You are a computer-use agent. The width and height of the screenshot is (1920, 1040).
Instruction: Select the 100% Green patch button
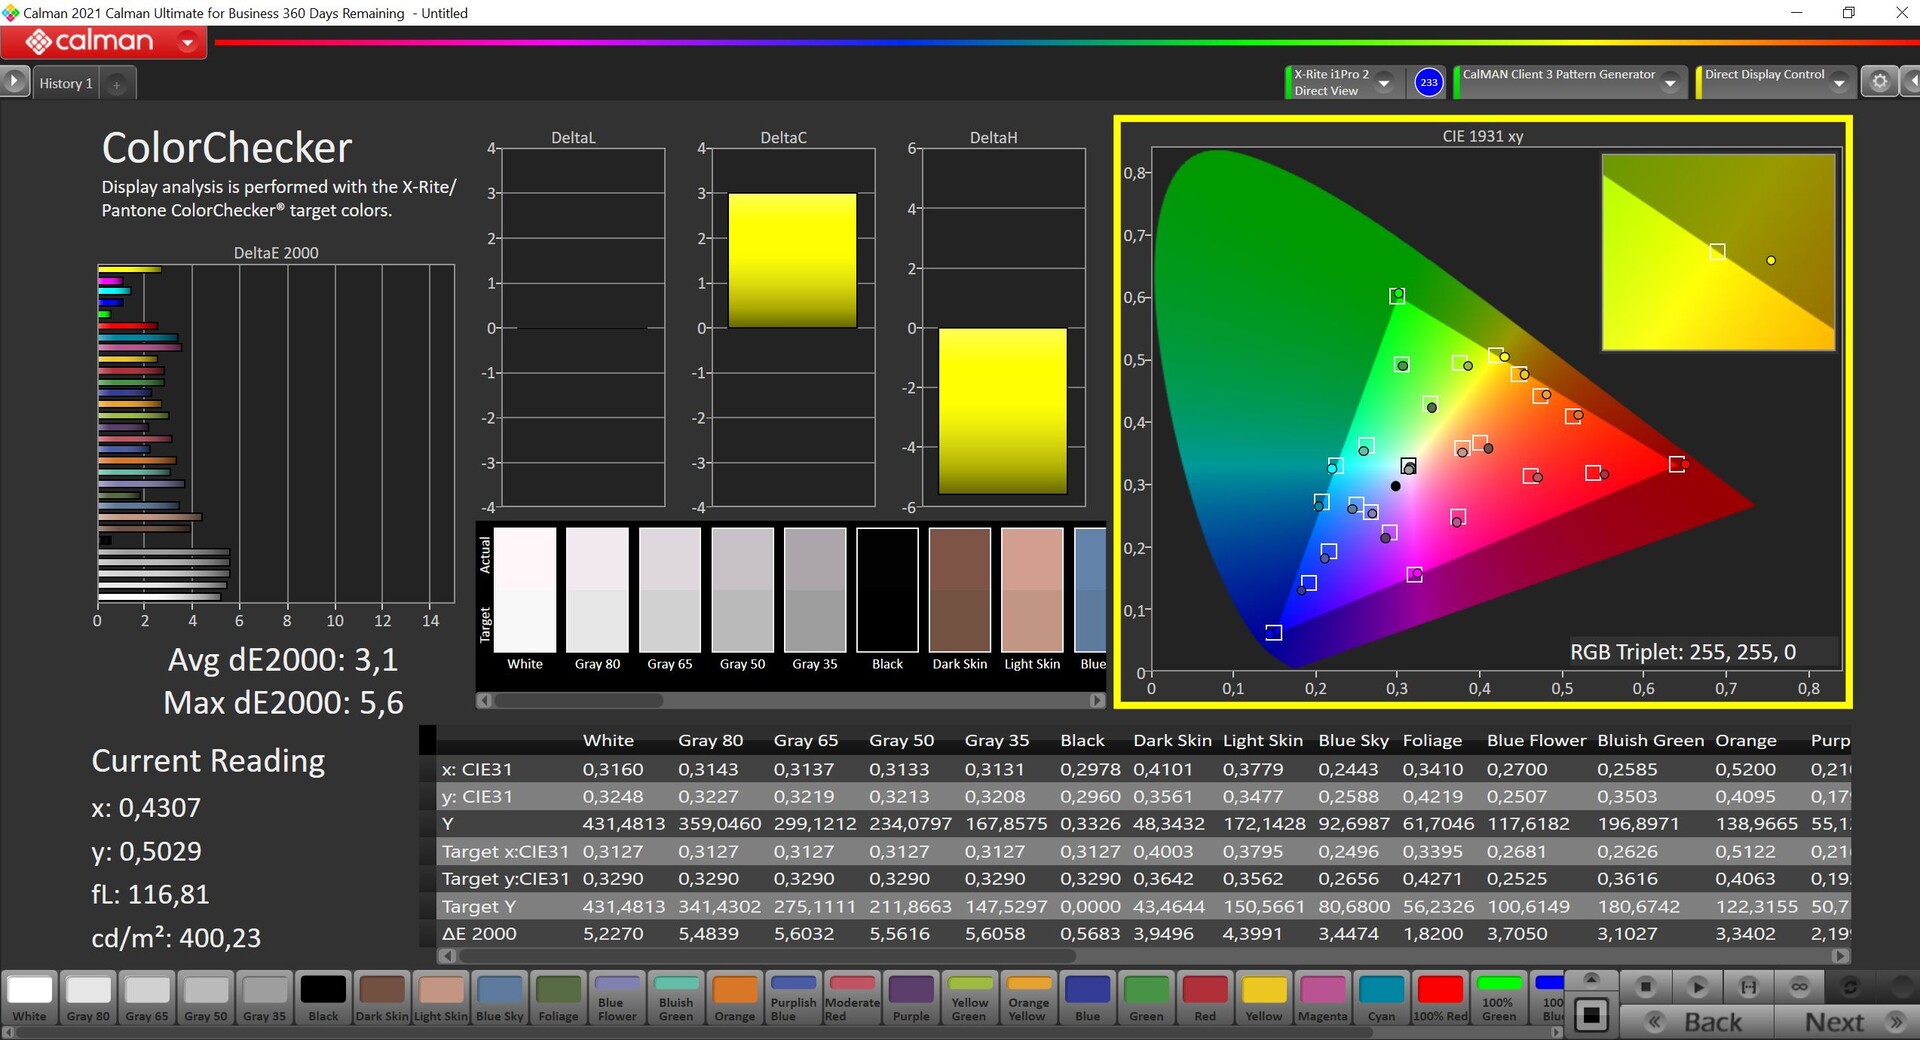(x=1499, y=997)
